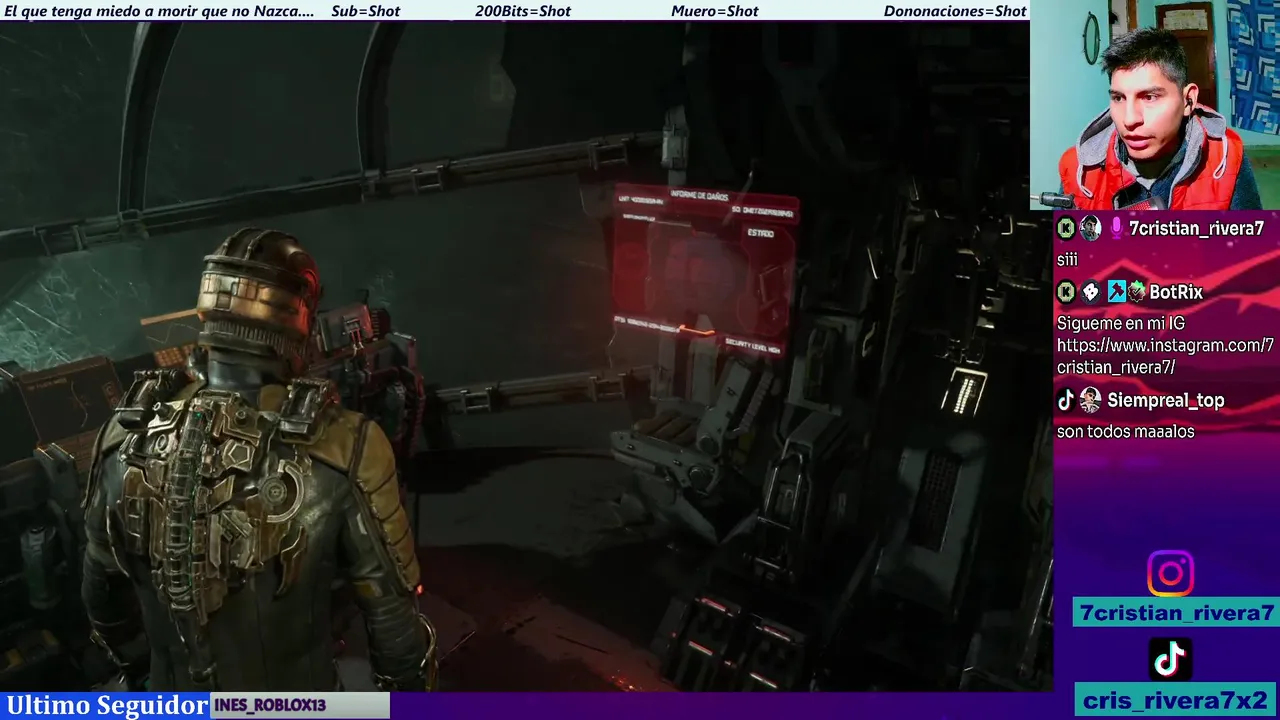Click the Ultimo Seguidor label

tap(107, 705)
